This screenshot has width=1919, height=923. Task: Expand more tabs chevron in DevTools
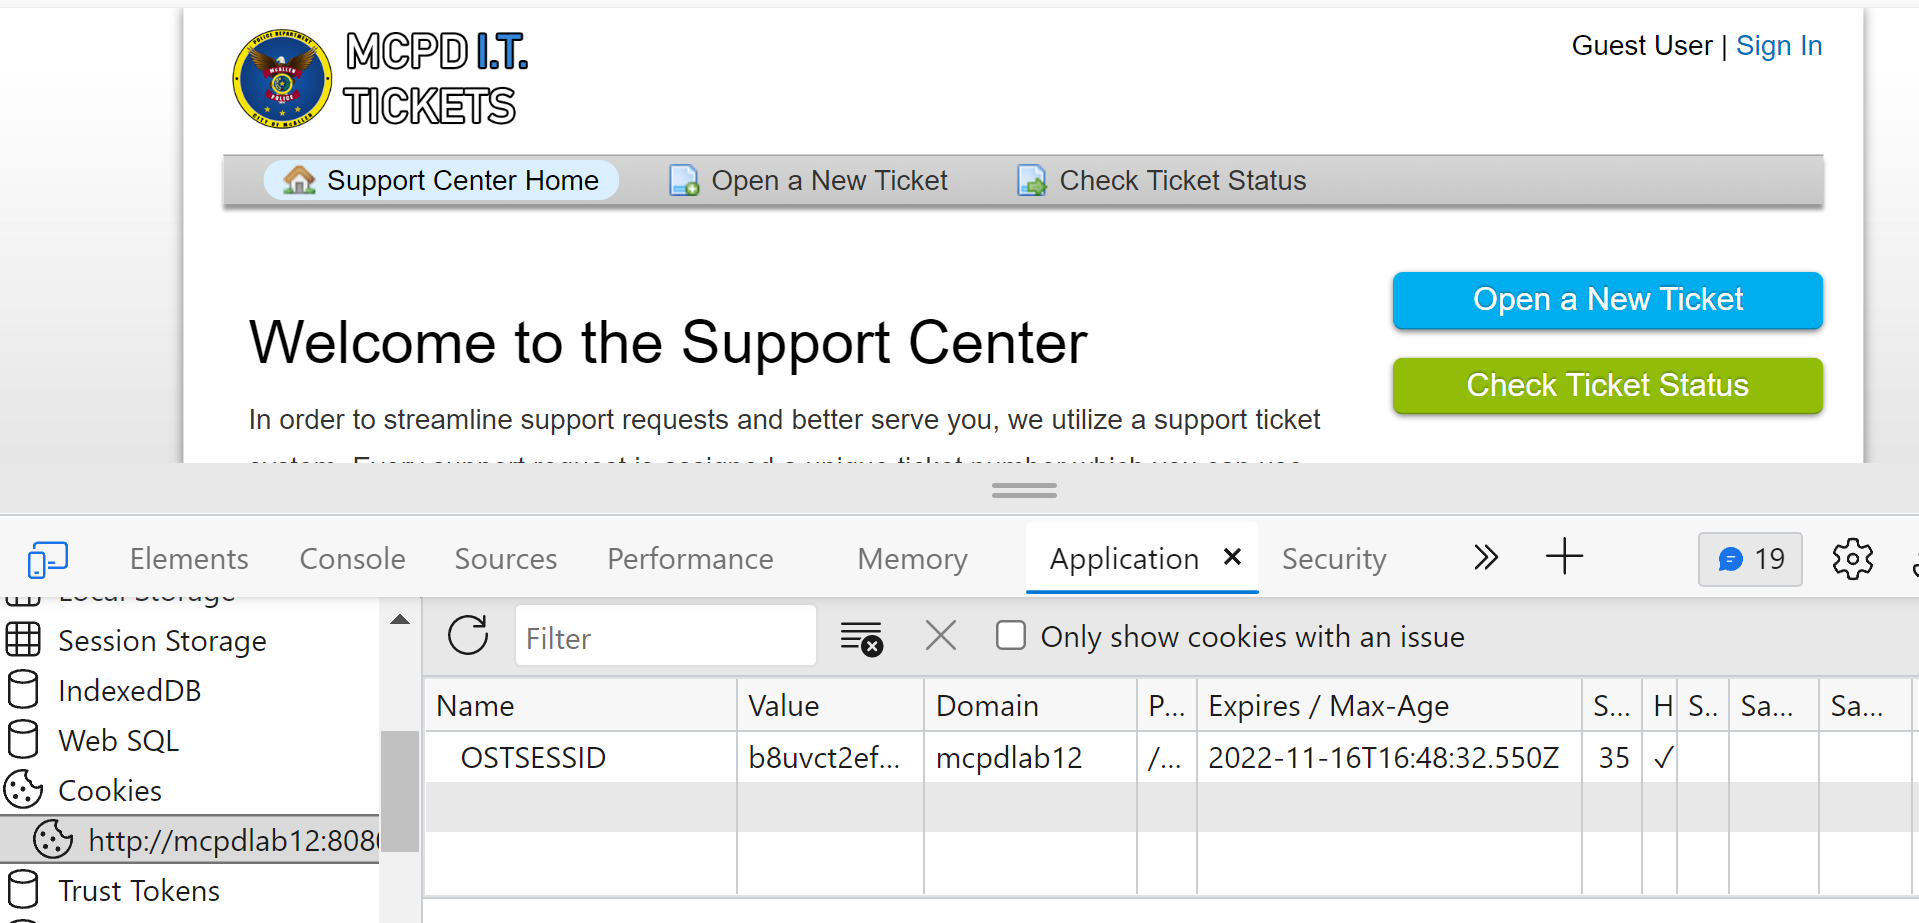[1486, 557]
